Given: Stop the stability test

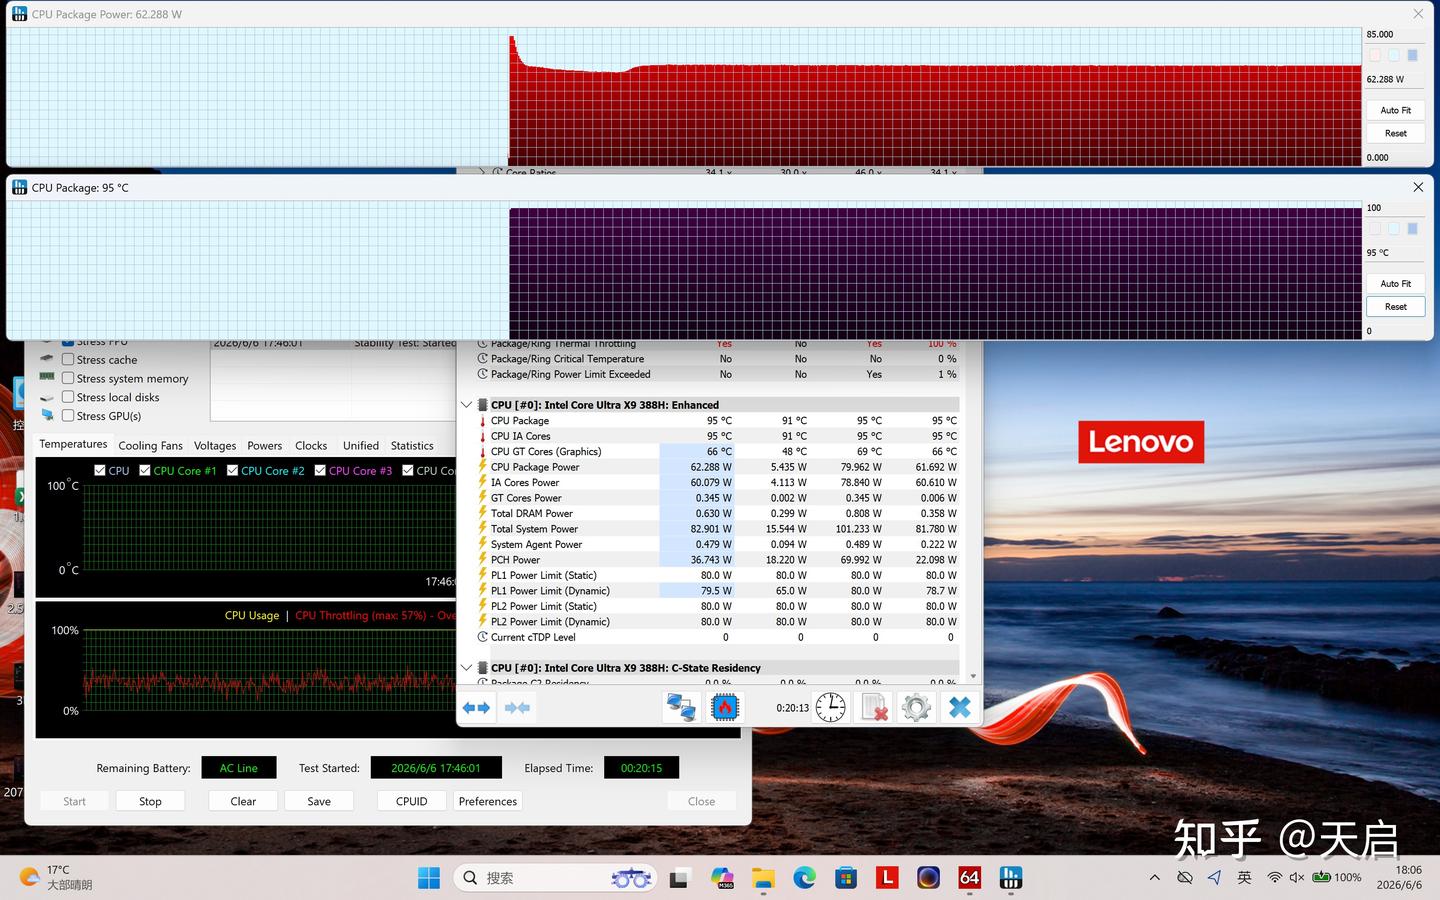Looking at the screenshot, I should pos(150,801).
